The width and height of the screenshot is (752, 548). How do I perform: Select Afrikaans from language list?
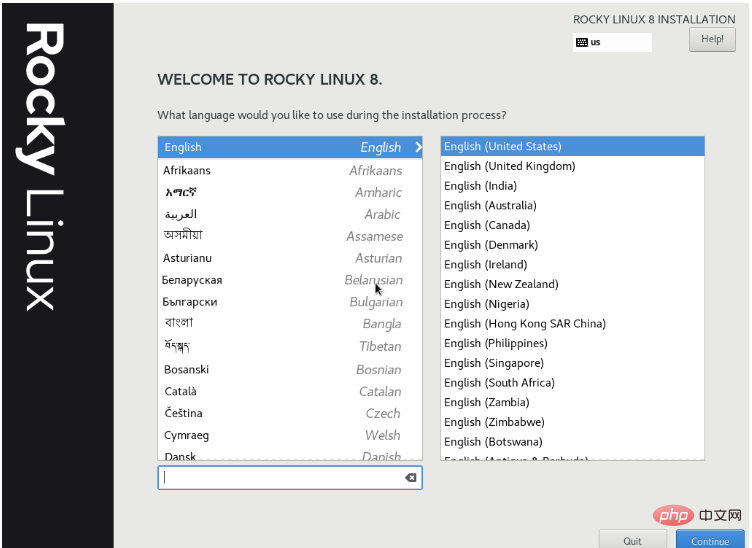pyautogui.click(x=289, y=170)
